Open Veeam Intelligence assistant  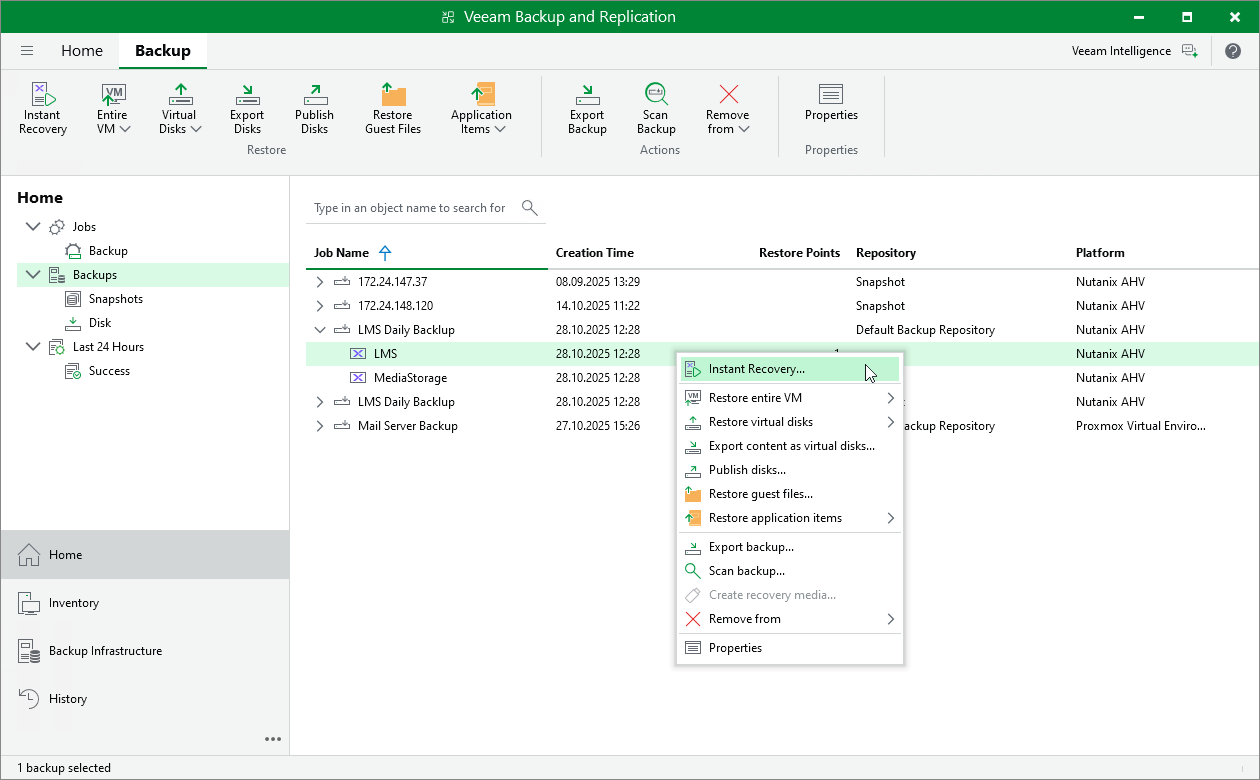[x=1134, y=51]
